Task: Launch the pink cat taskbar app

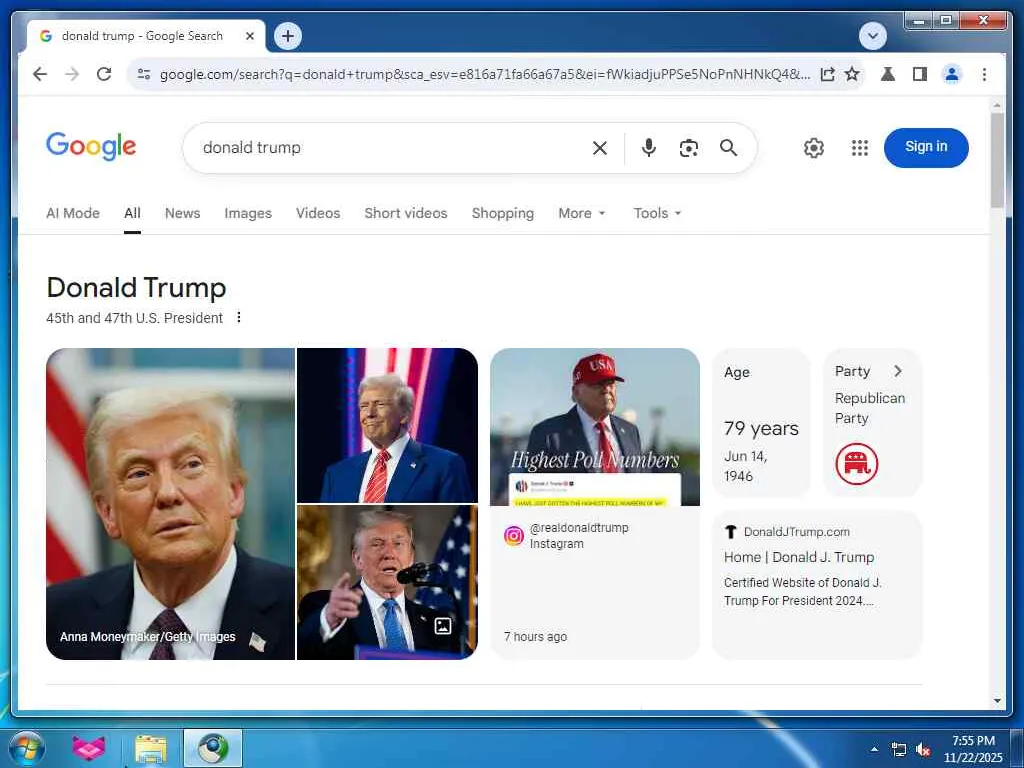Action: click(89, 748)
